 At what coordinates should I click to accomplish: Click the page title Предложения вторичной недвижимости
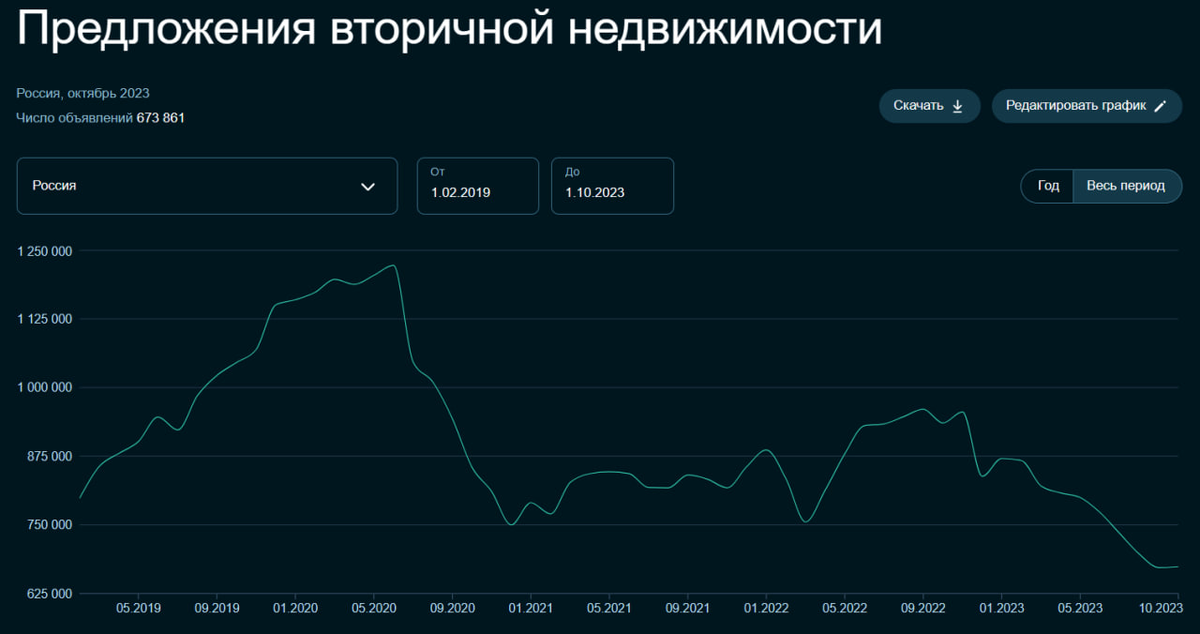[447, 30]
